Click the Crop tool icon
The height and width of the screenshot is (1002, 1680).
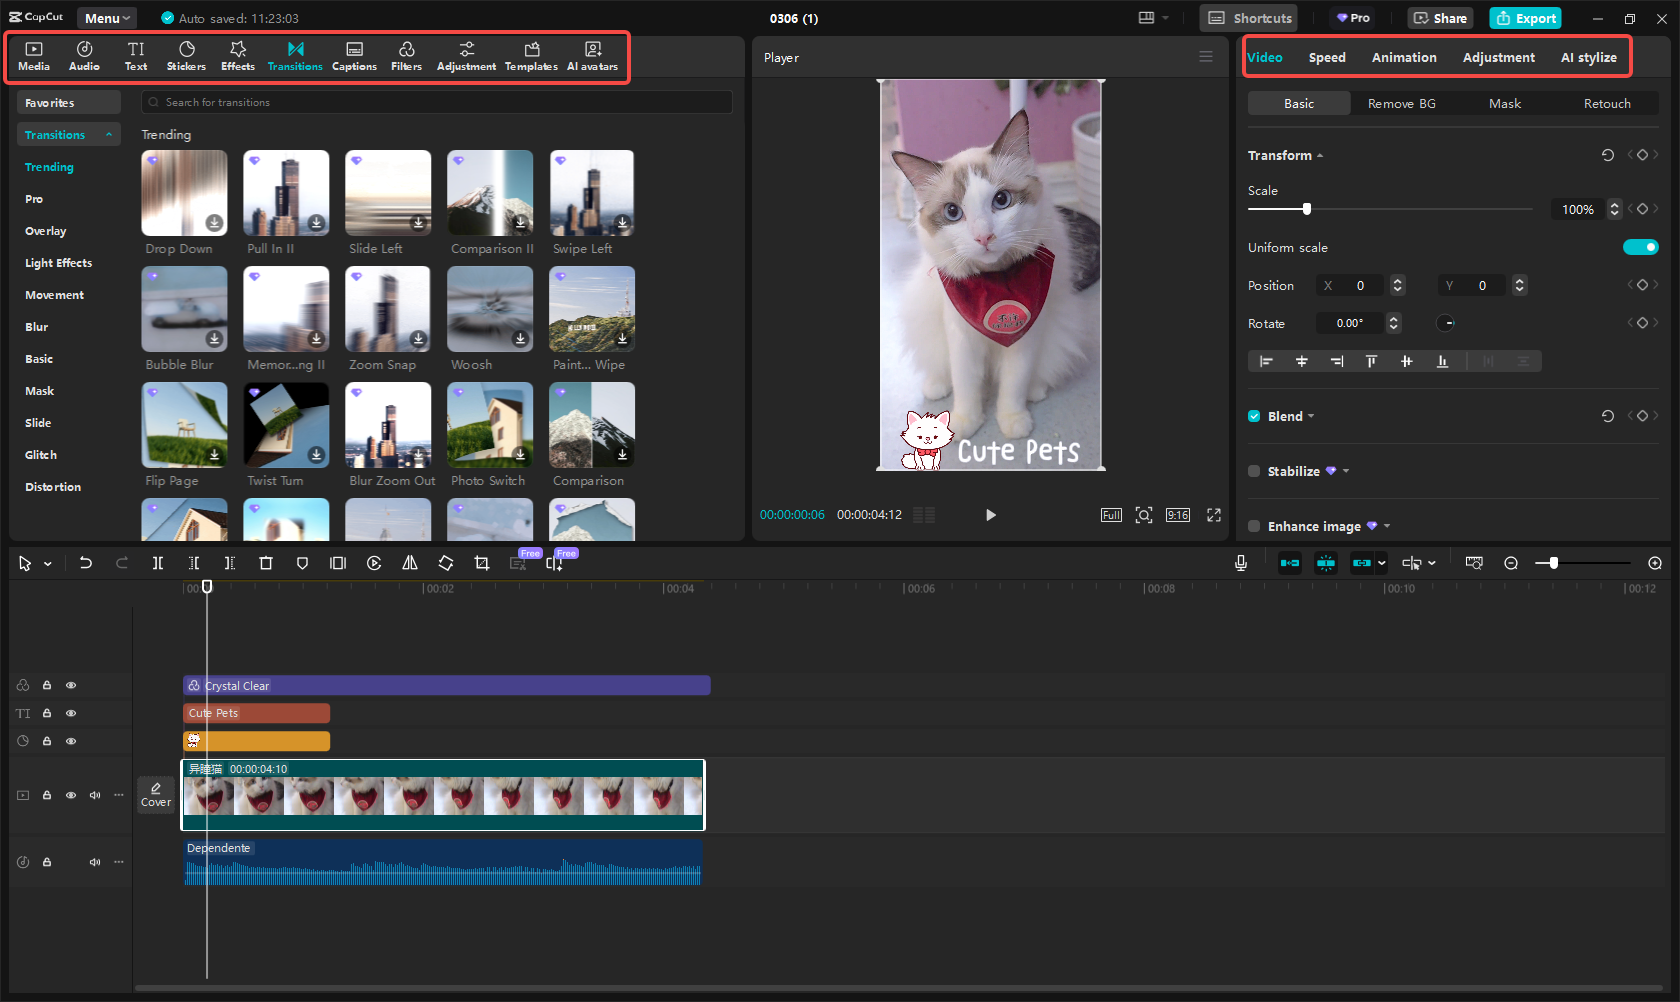[482, 563]
